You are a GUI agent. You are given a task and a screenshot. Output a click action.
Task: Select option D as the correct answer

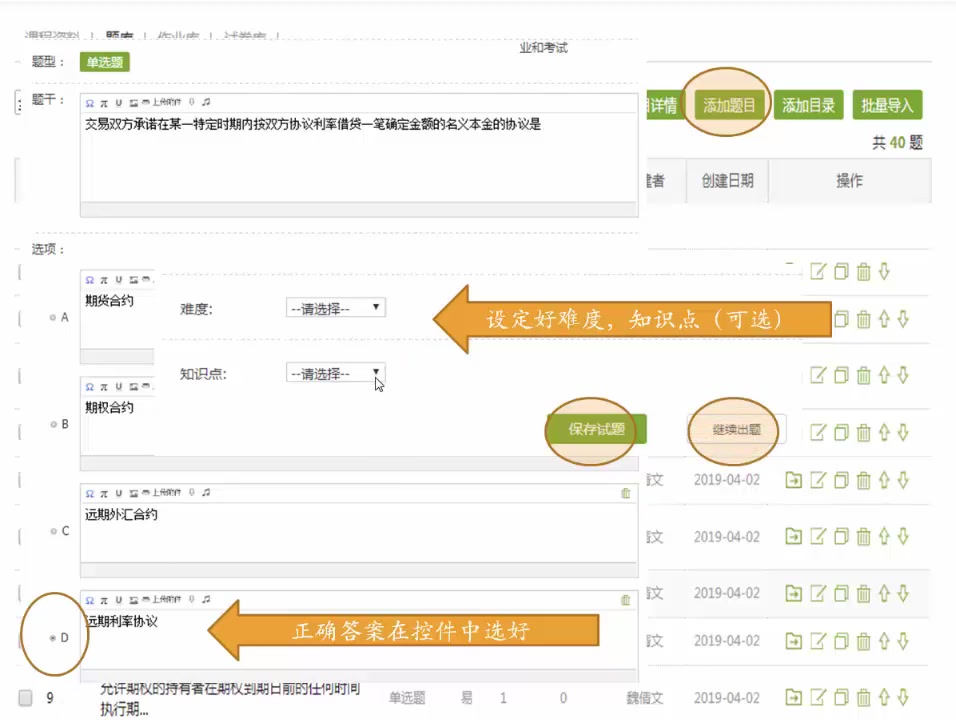[x=52, y=635]
